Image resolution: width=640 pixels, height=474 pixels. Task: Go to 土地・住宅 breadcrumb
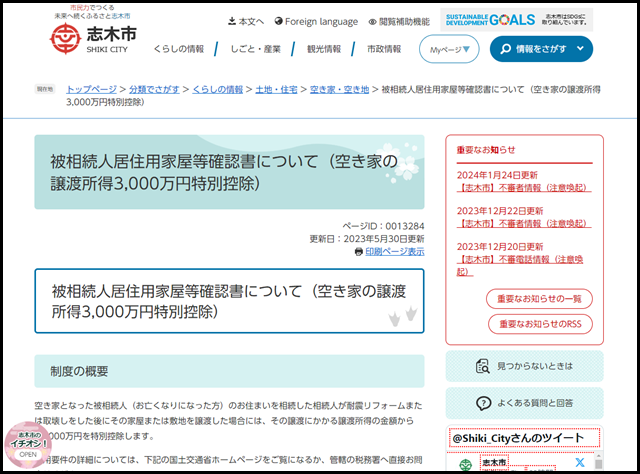pos(276,89)
